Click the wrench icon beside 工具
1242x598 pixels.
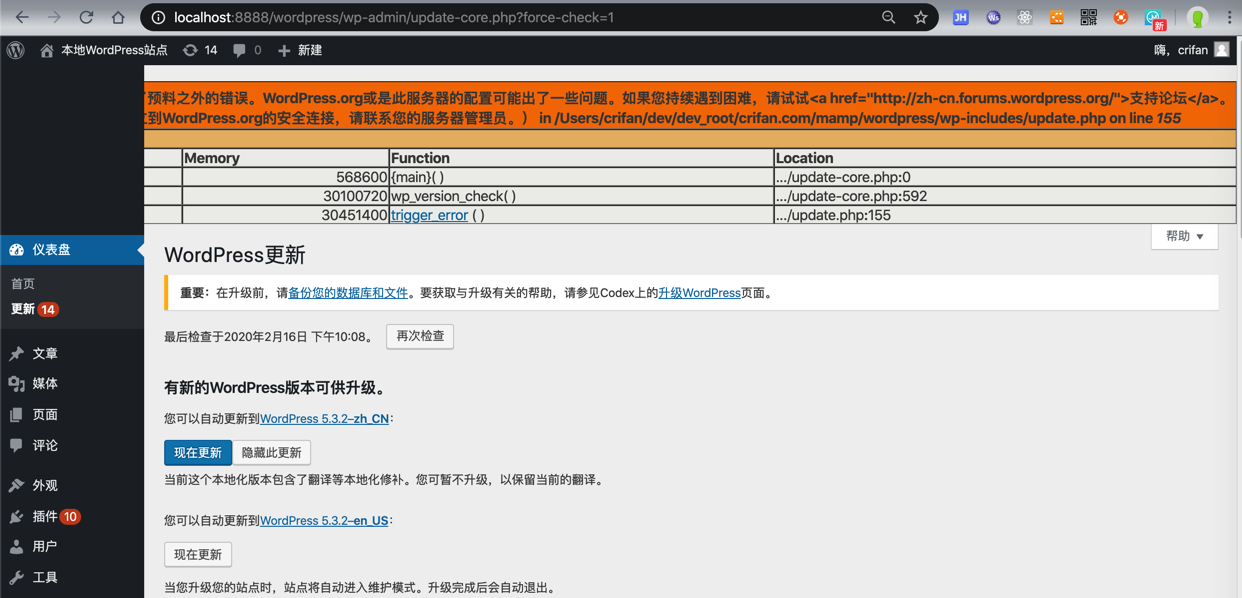(16, 578)
